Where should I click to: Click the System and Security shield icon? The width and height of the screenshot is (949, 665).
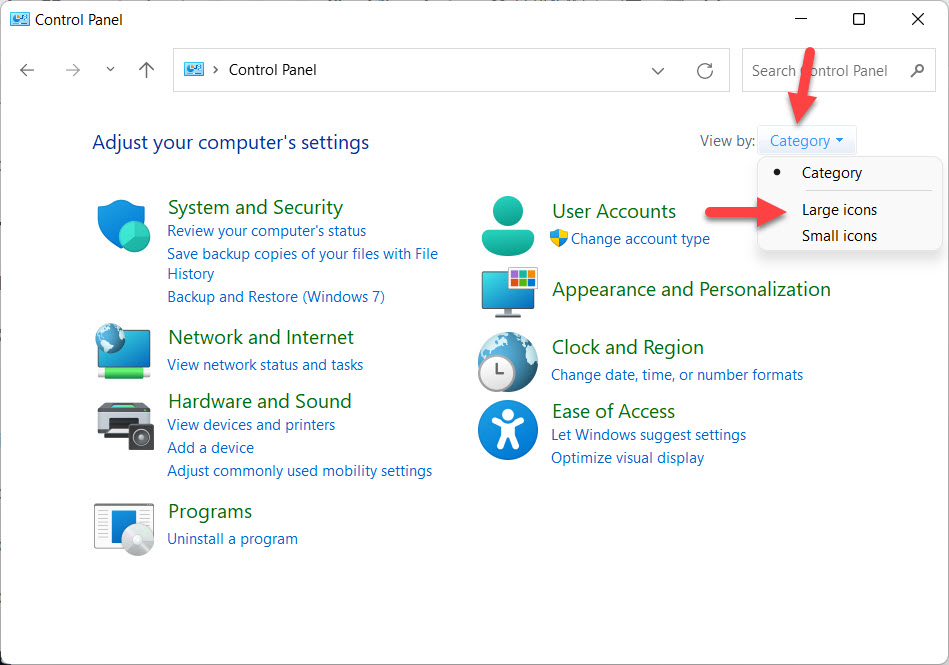pos(123,227)
